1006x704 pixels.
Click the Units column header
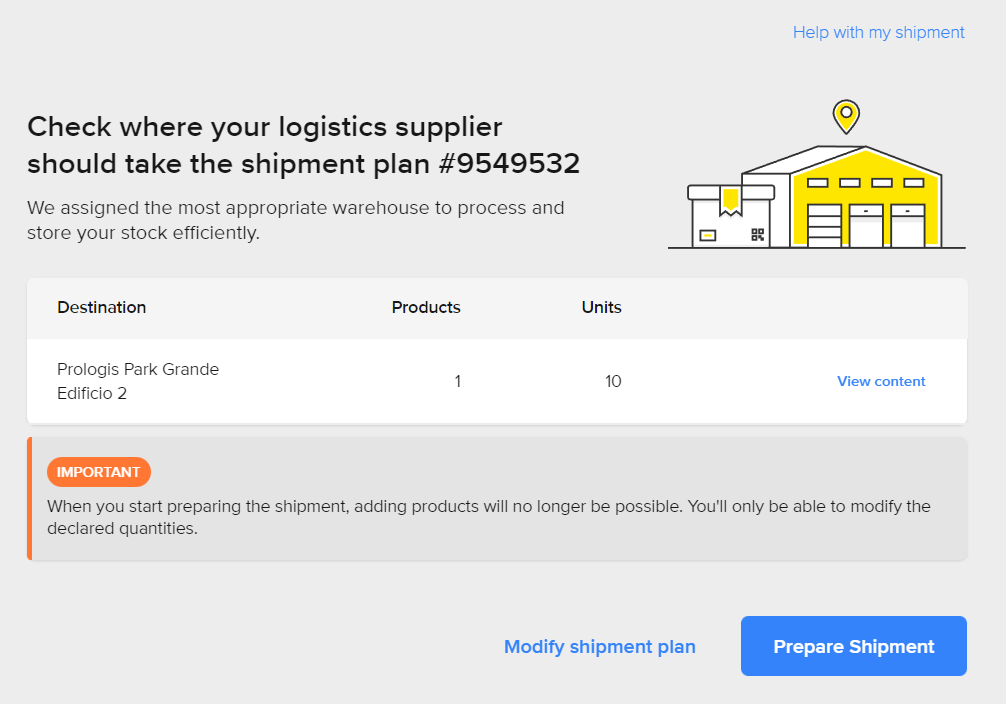[601, 307]
